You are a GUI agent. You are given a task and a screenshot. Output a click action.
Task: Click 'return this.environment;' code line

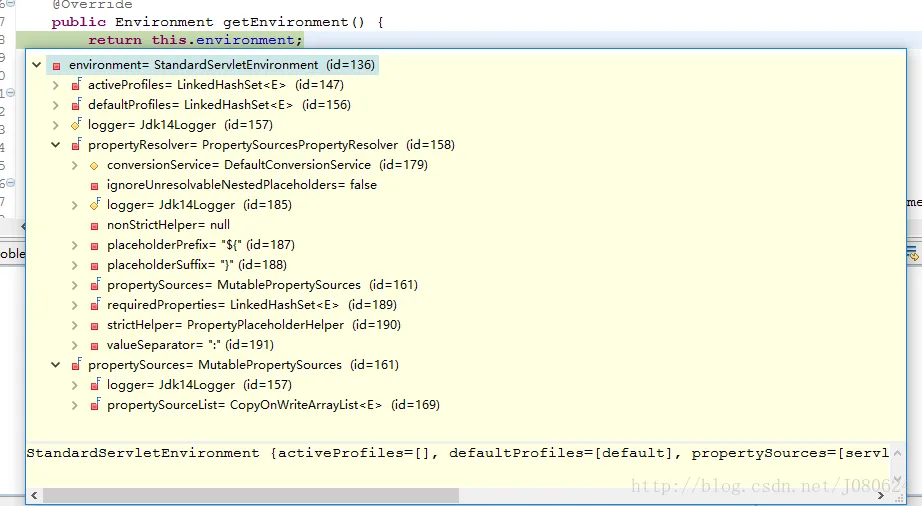(x=195, y=40)
